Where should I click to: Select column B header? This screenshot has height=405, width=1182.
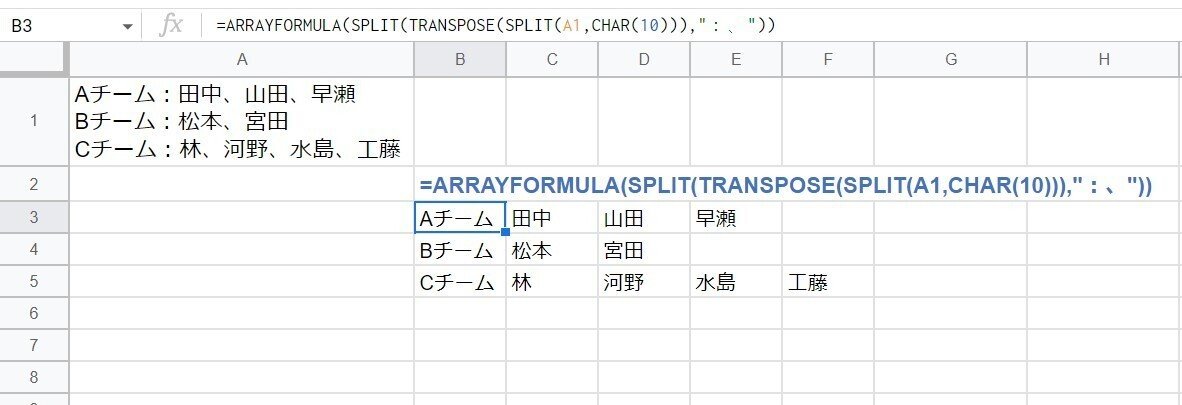pos(460,60)
